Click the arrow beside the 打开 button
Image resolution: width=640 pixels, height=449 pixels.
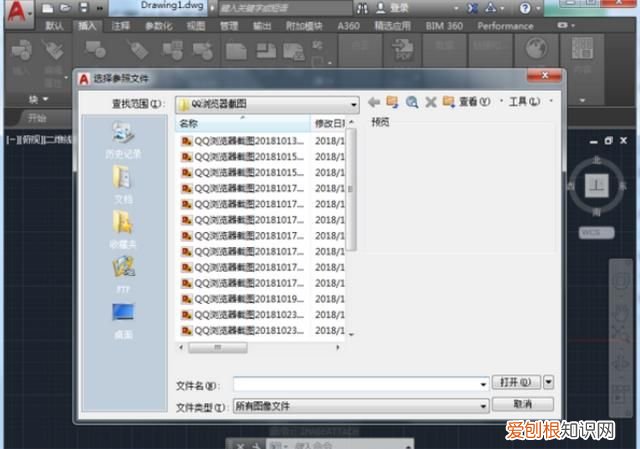click(549, 382)
